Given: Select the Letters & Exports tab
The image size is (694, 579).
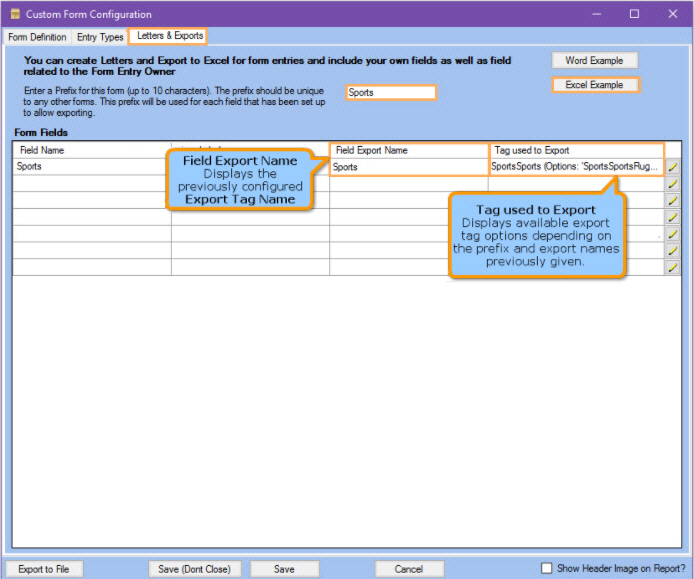Looking at the screenshot, I should [x=168, y=36].
